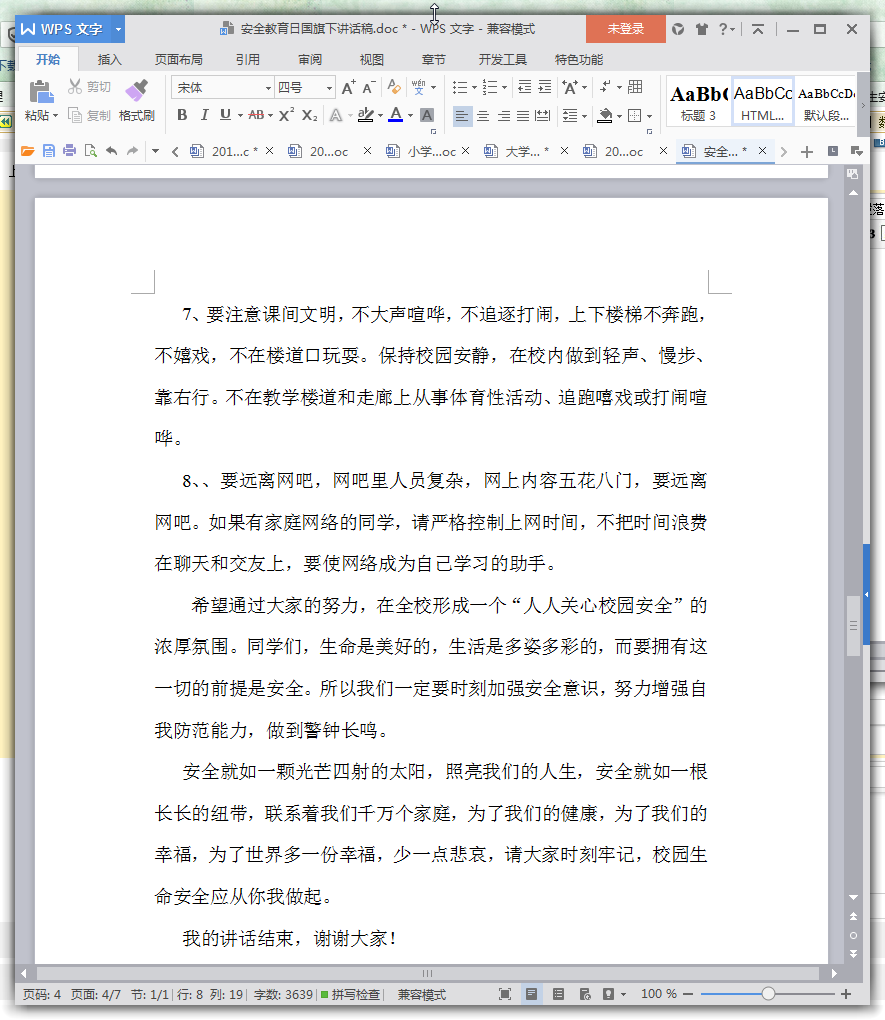Toggle strikethrough AB formatting
Viewport: 885px width, 1020px height.
tap(256, 115)
